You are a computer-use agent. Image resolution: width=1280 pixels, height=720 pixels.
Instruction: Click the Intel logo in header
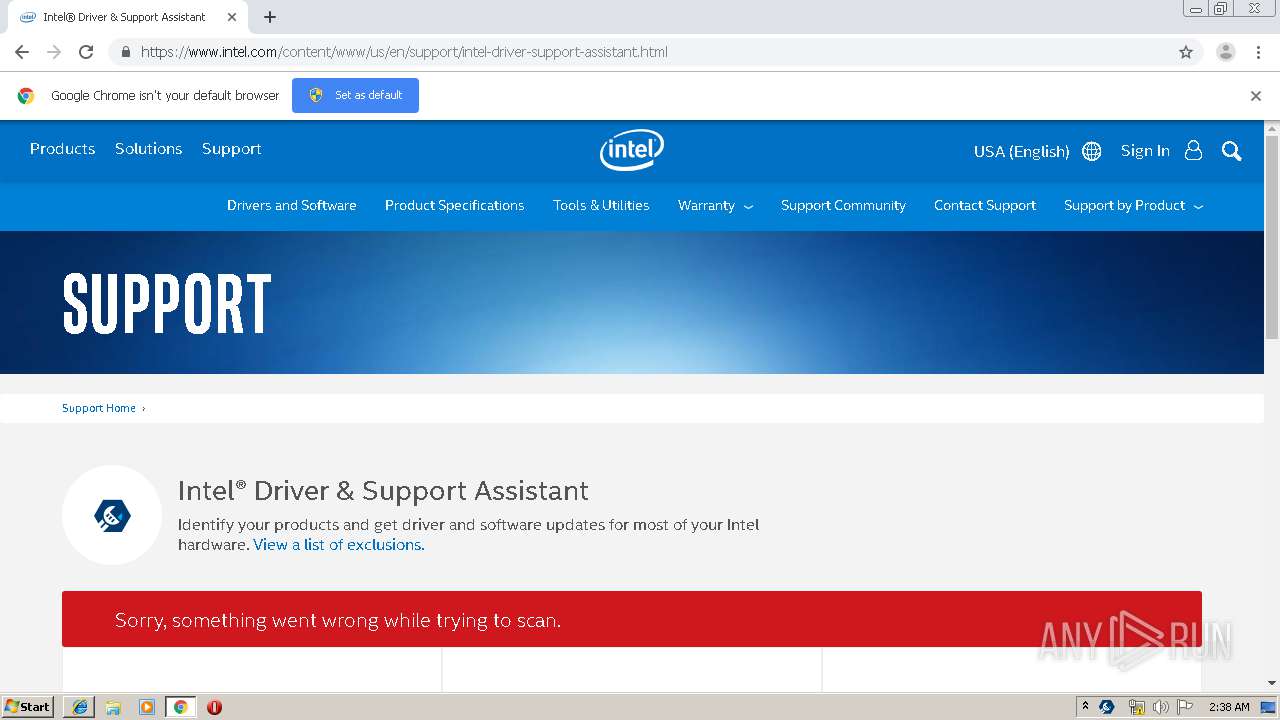632,150
